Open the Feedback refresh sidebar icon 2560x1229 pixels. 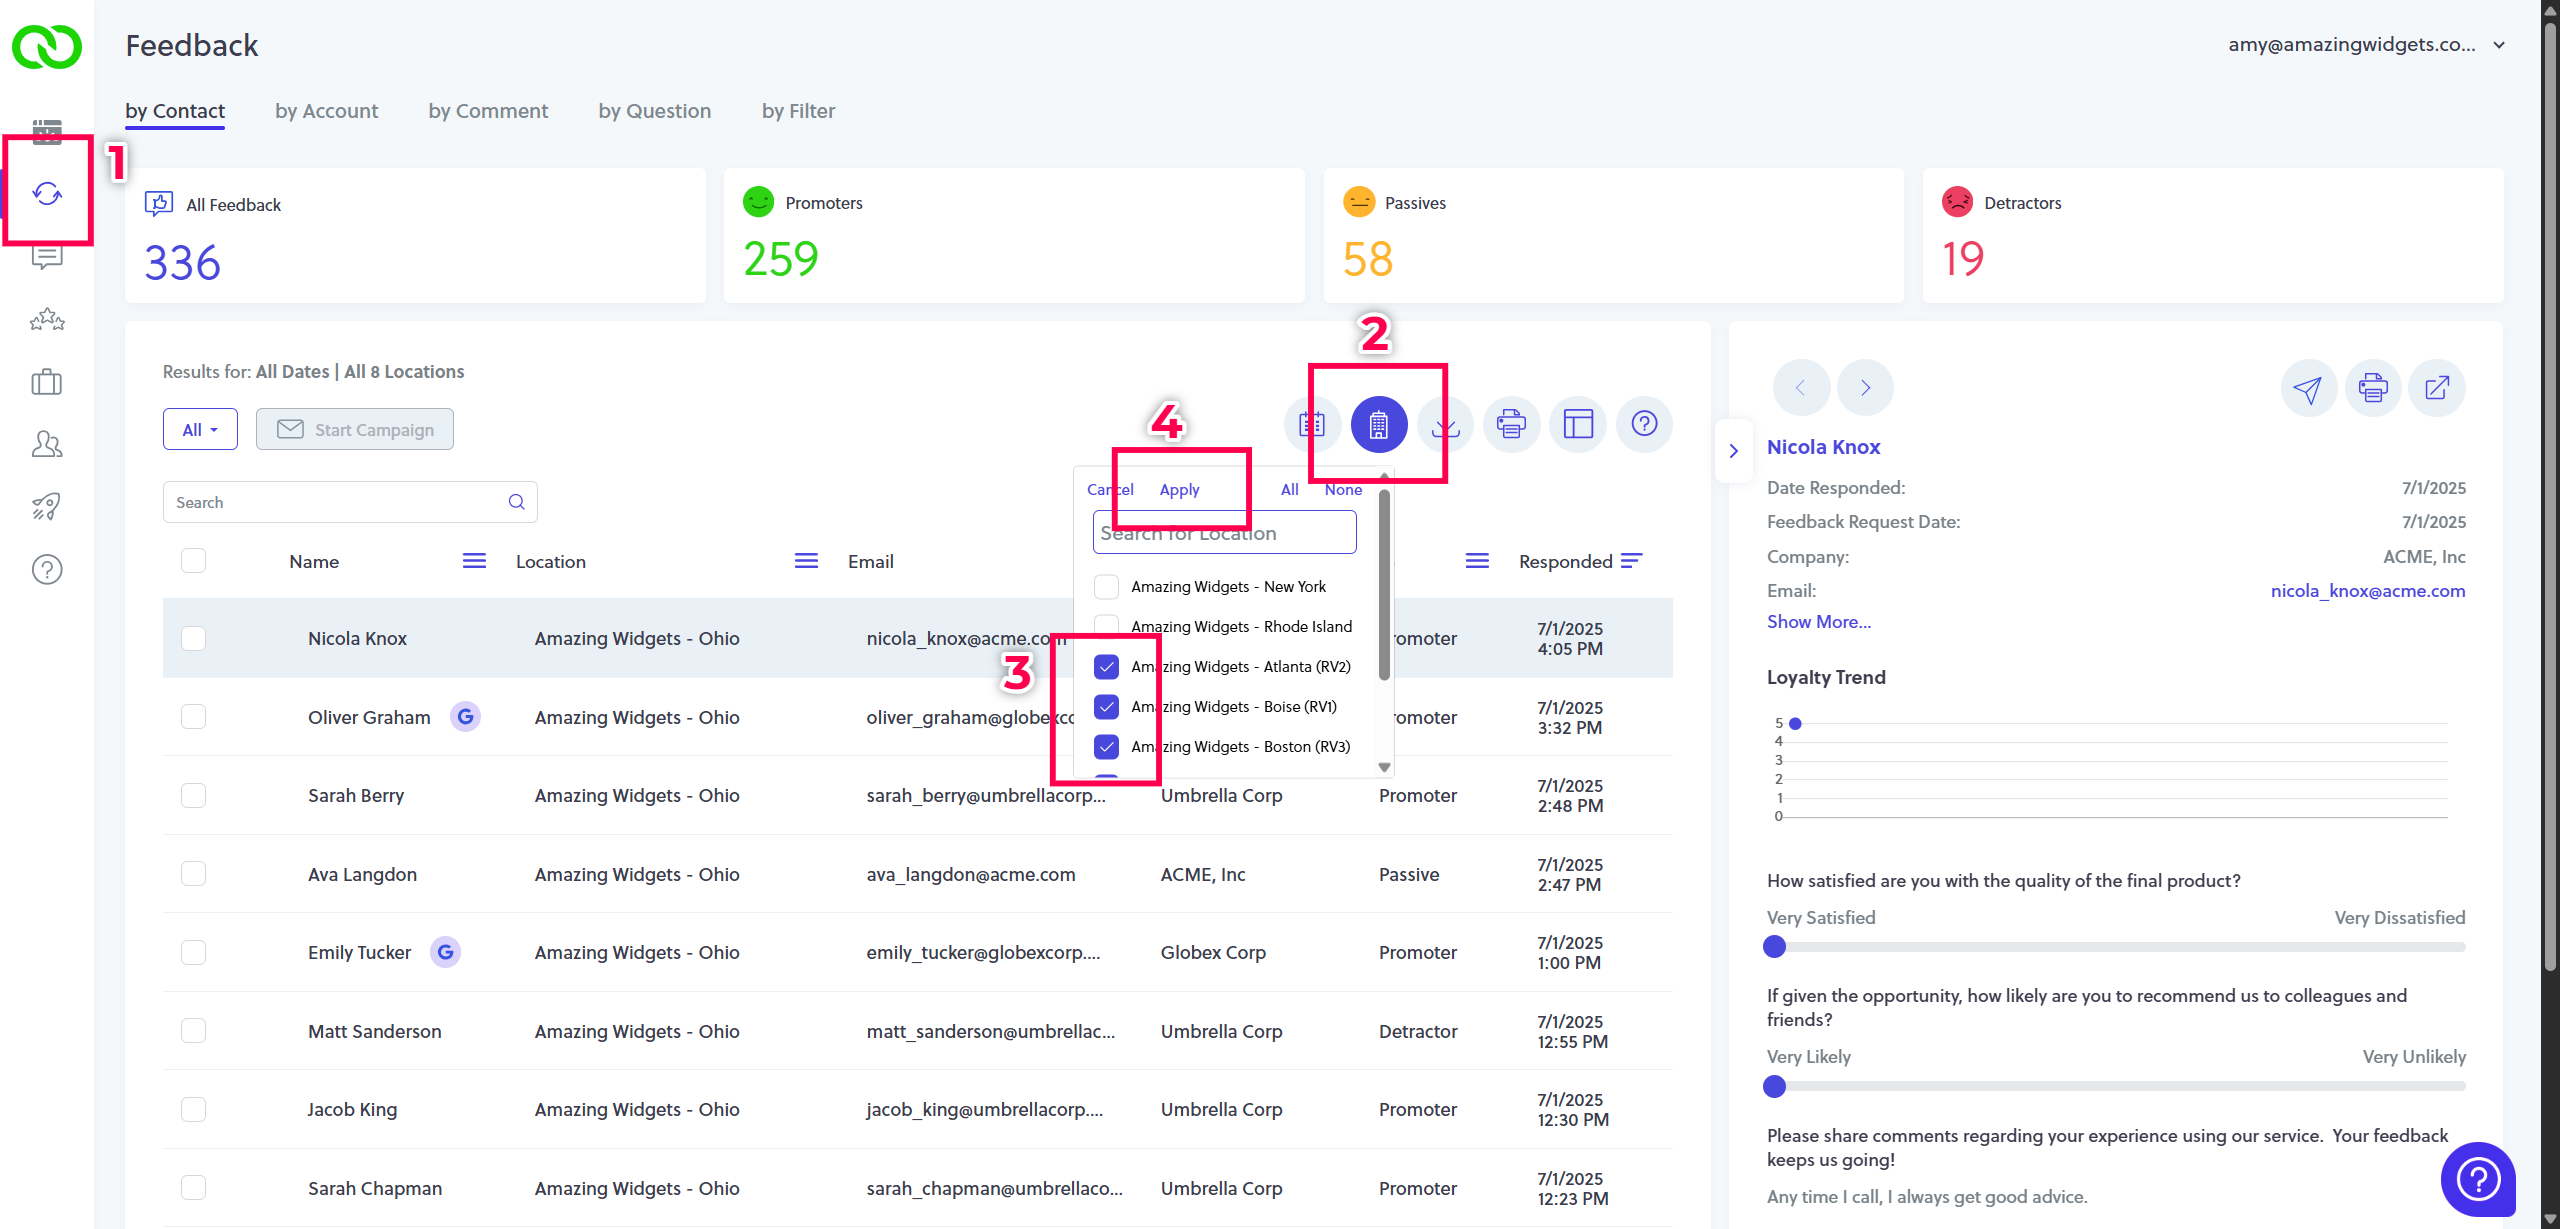tap(47, 193)
